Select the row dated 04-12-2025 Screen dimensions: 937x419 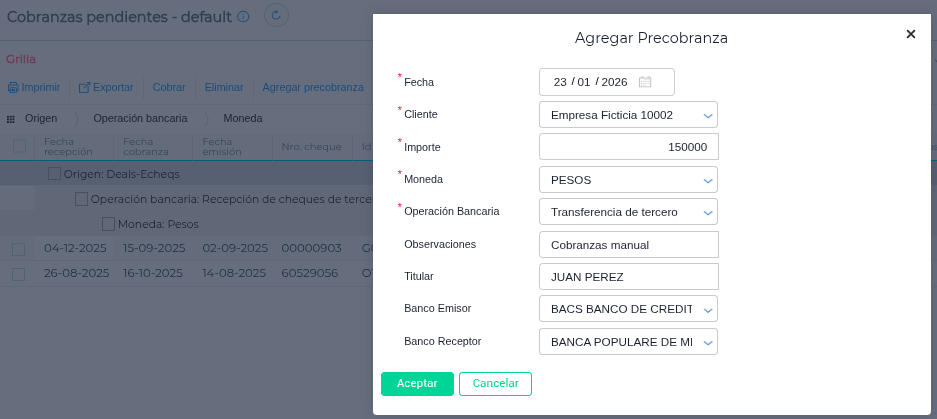point(19,248)
